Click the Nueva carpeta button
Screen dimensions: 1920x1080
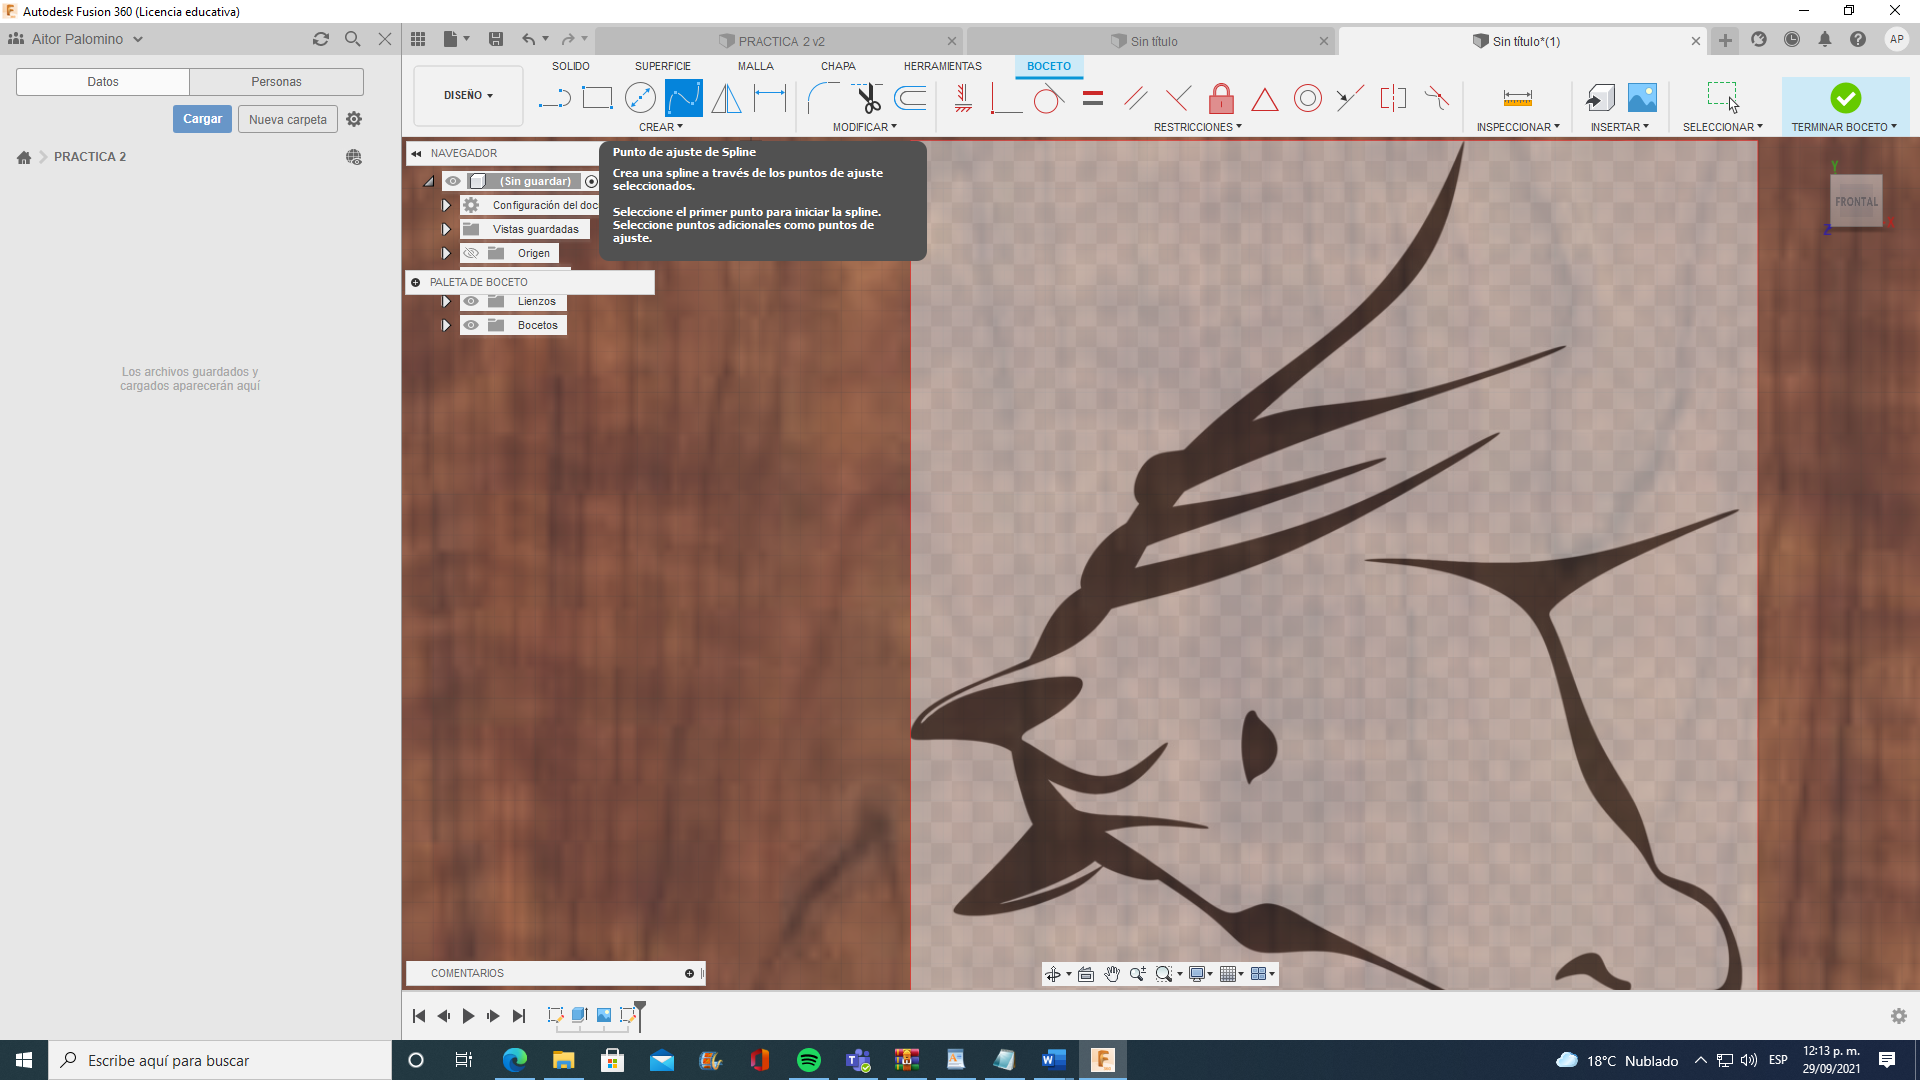(x=288, y=119)
